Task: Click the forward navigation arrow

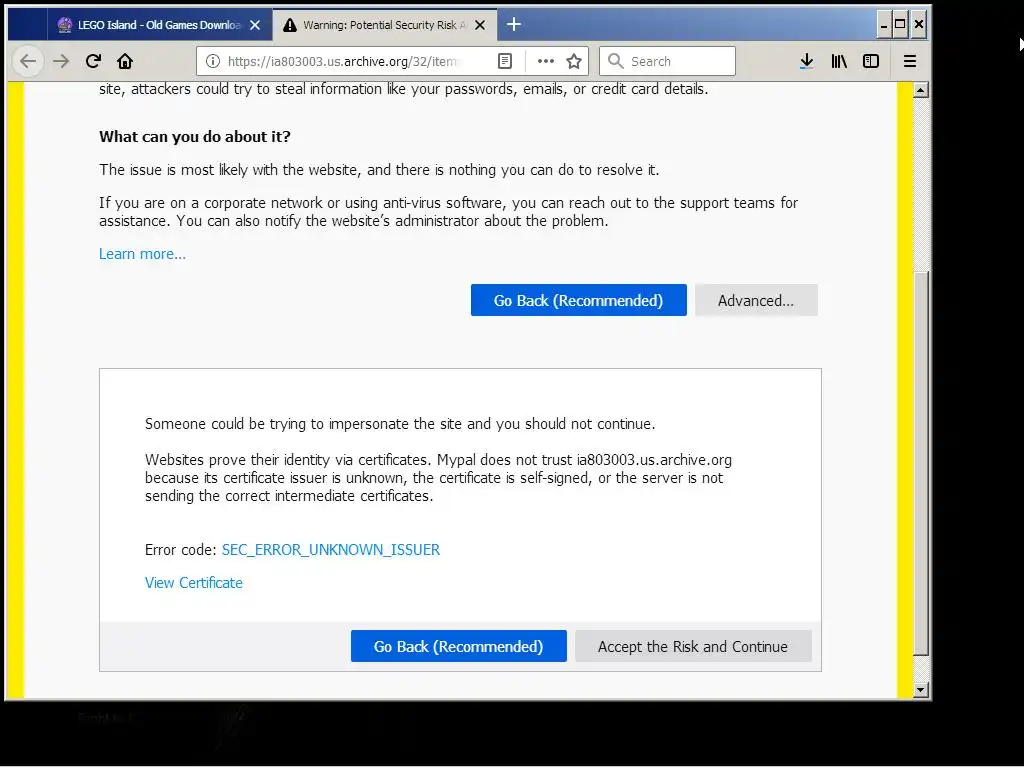Action: click(x=61, y=61)
